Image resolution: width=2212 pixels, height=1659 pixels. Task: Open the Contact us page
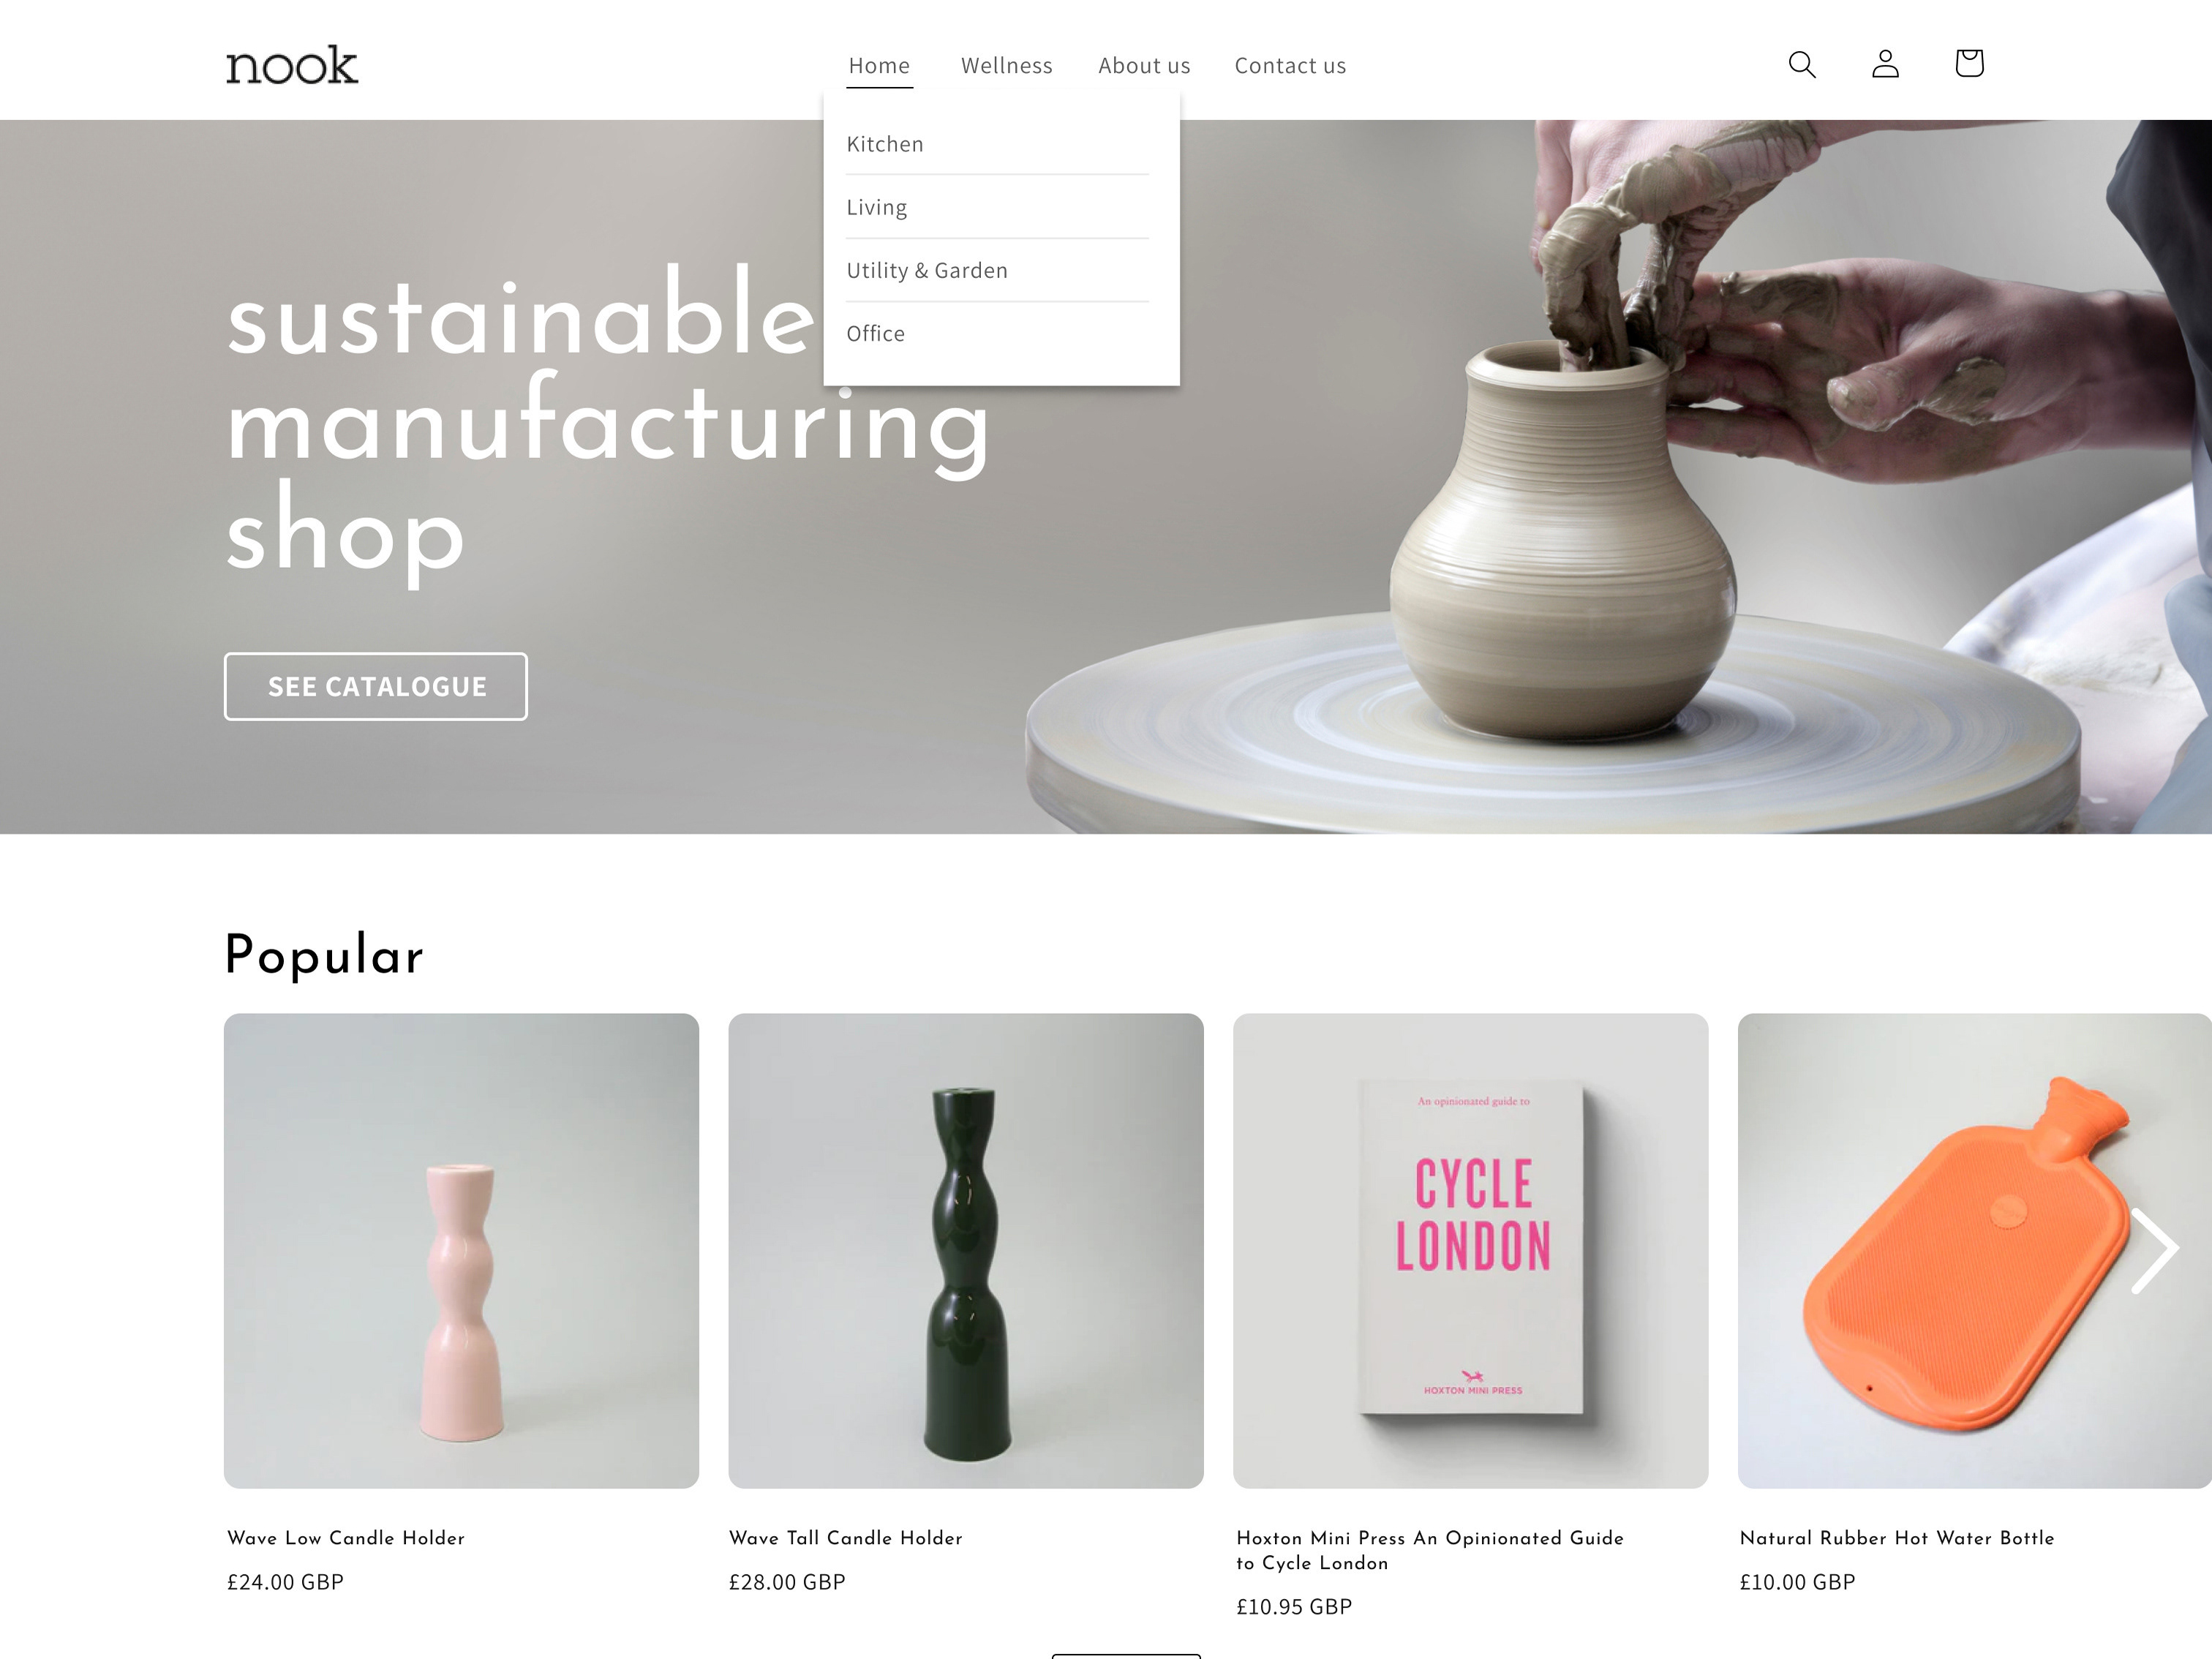click(x=1290, y=66)
